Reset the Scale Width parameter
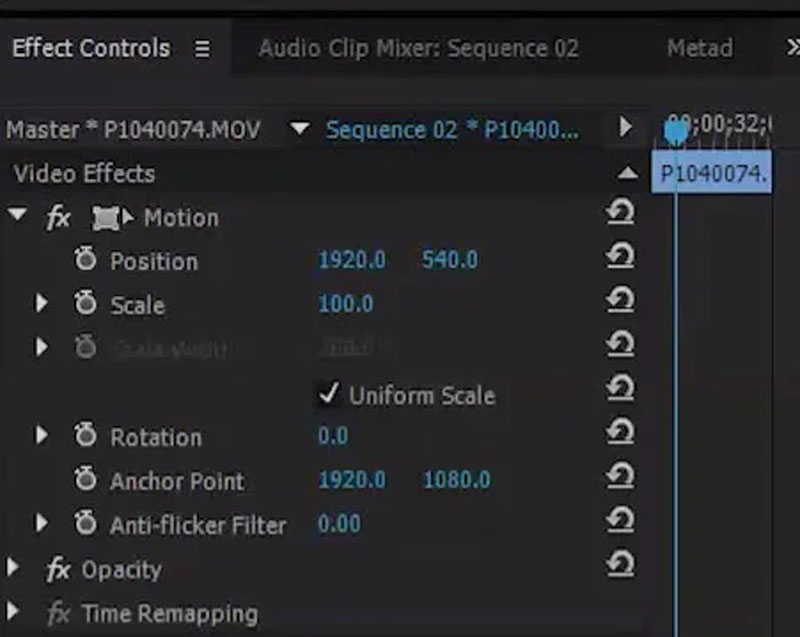 tap(620, 344)
